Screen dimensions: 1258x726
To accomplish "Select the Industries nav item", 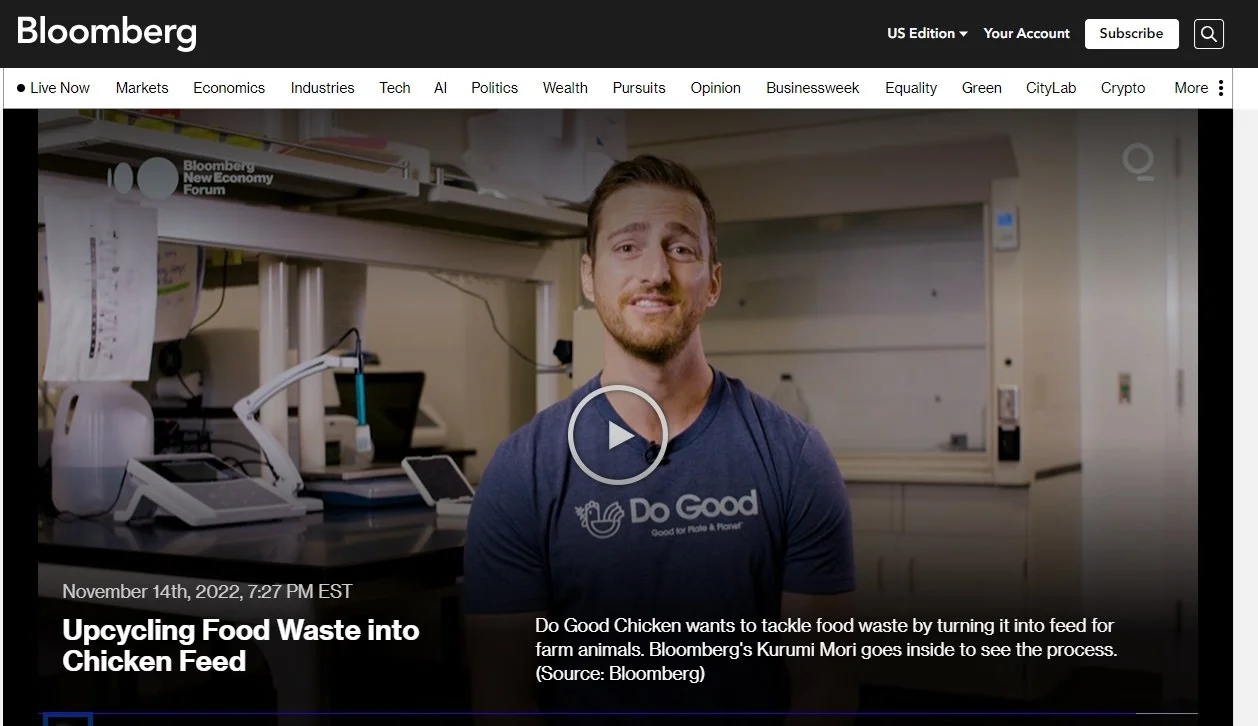I will click(322, 88).
